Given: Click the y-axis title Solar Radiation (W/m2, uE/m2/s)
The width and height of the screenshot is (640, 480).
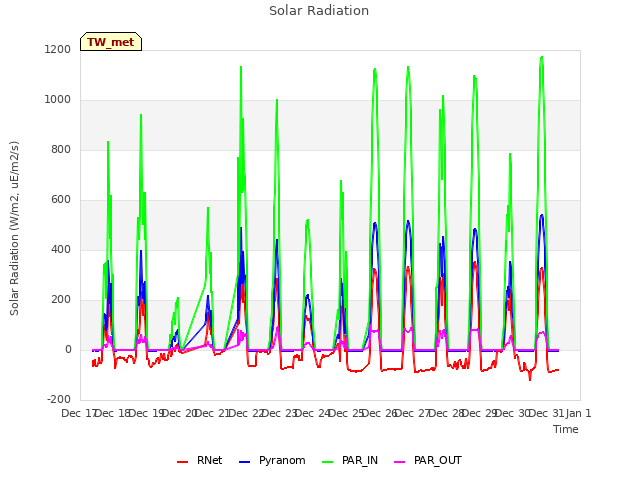Looking at the screenshot, I should 14,228.
